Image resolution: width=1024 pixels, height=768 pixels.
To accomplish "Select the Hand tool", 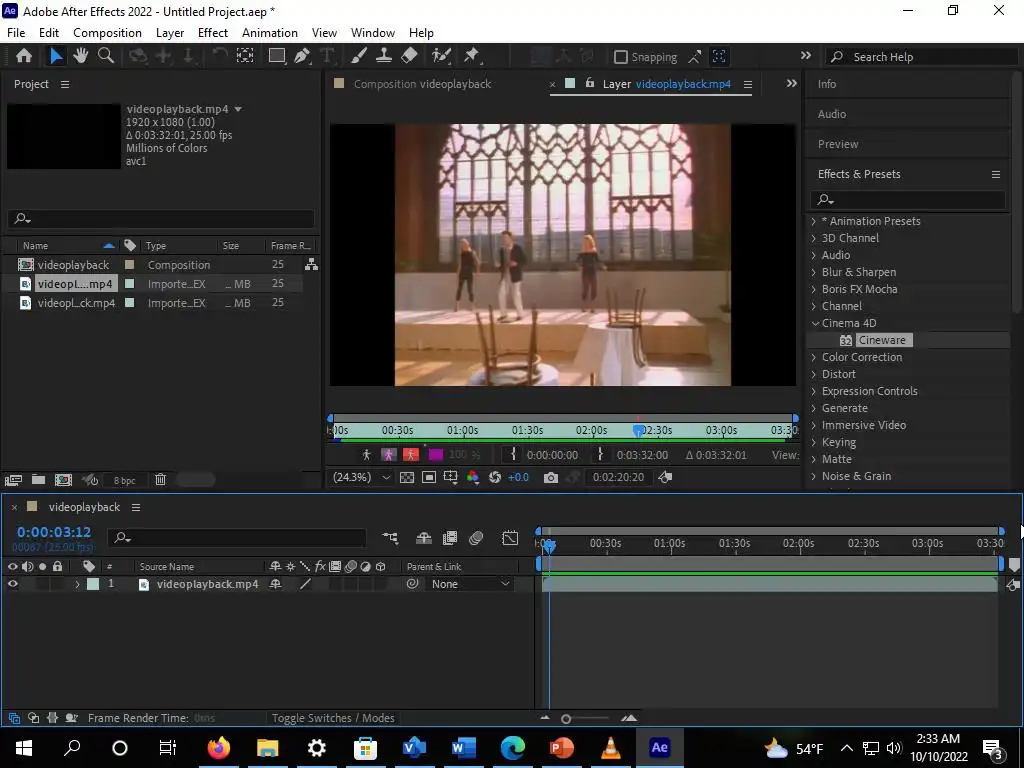I will pos(81,56).
